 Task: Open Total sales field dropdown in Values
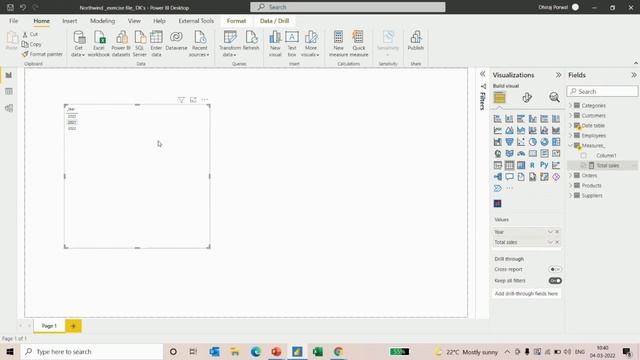[550, 242]
